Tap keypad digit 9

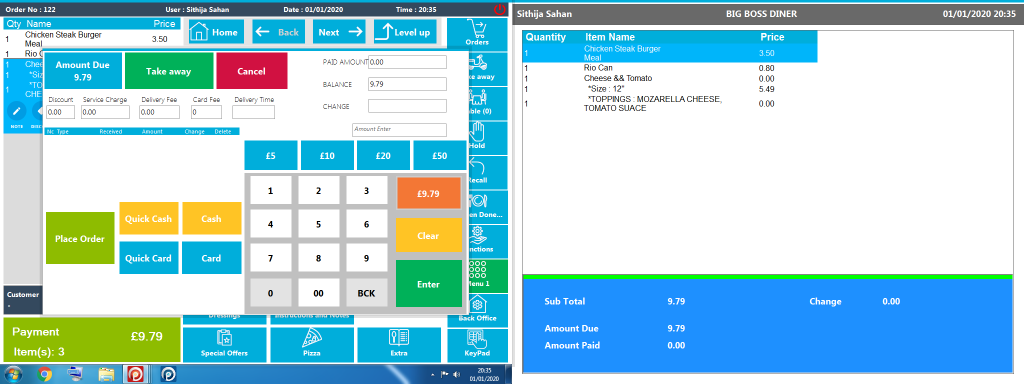(366, 257)
